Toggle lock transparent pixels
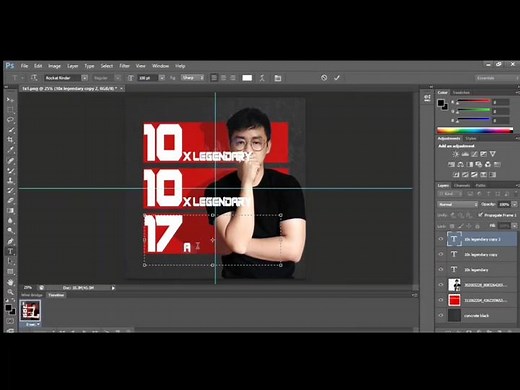Viewport: 520px width, 390px height. 452,226
